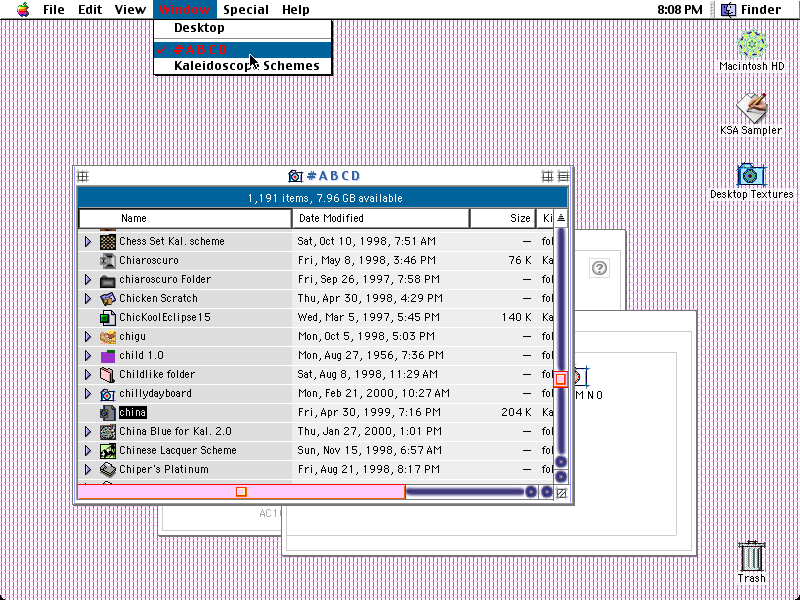
Task: Click the Chiaroscuro file icon
Action: pos(108,261)
